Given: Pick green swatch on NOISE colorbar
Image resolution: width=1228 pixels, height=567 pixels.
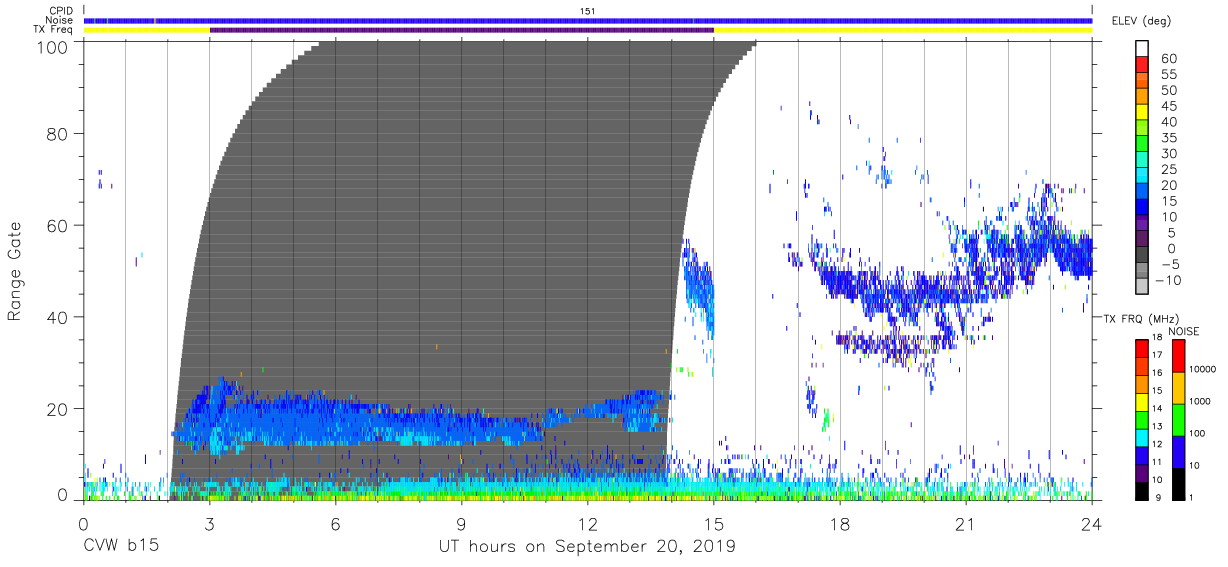Looking at the screenshot, I should click(1178, 419).
